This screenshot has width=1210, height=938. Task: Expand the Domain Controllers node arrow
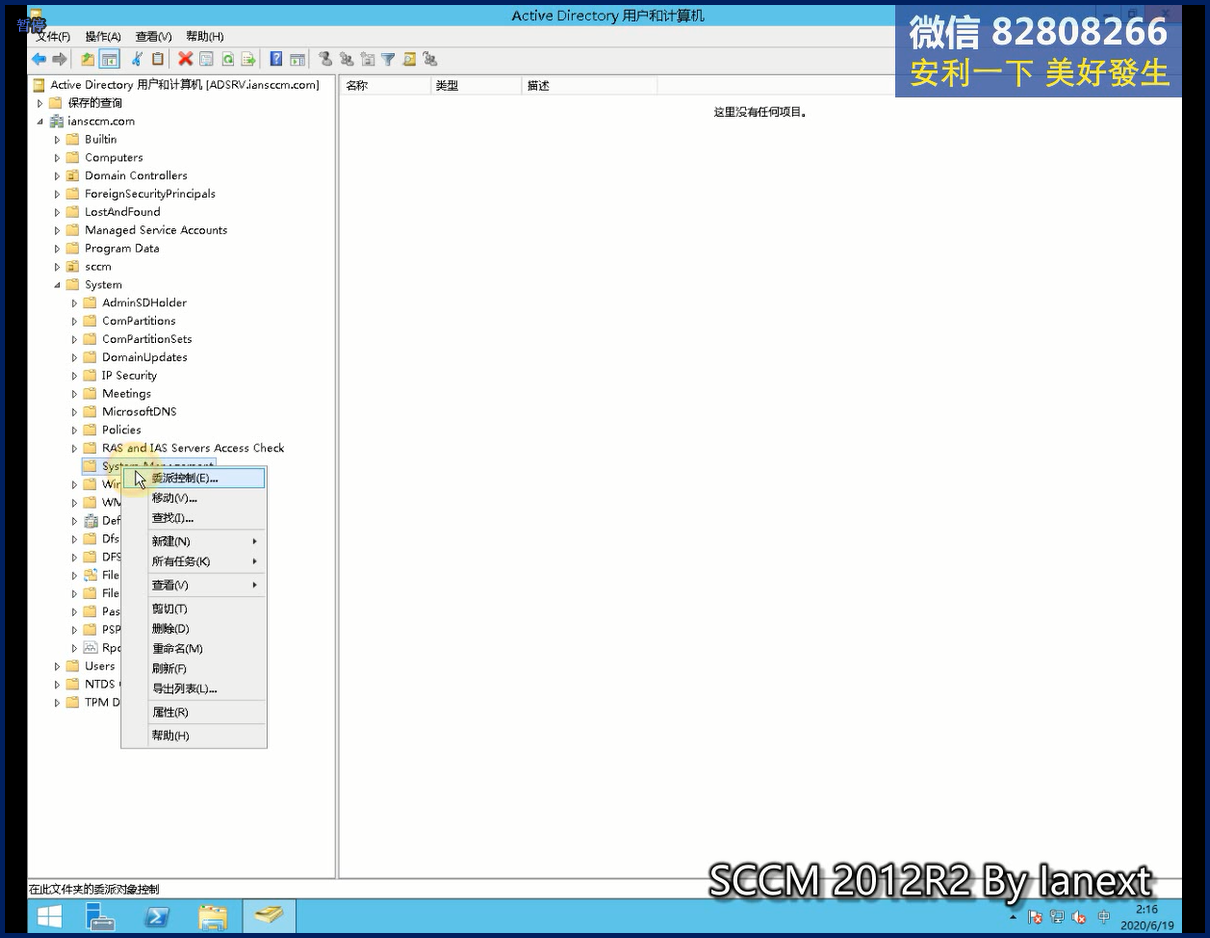(57, 176)
